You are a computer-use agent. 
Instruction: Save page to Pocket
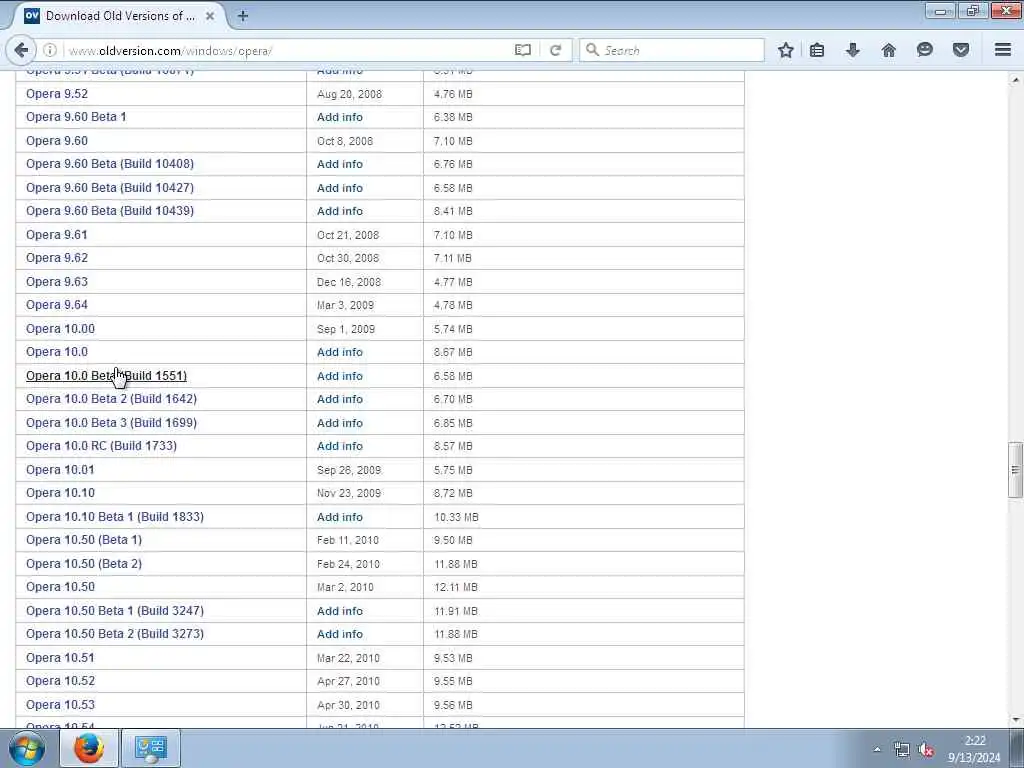coord(961,50)
